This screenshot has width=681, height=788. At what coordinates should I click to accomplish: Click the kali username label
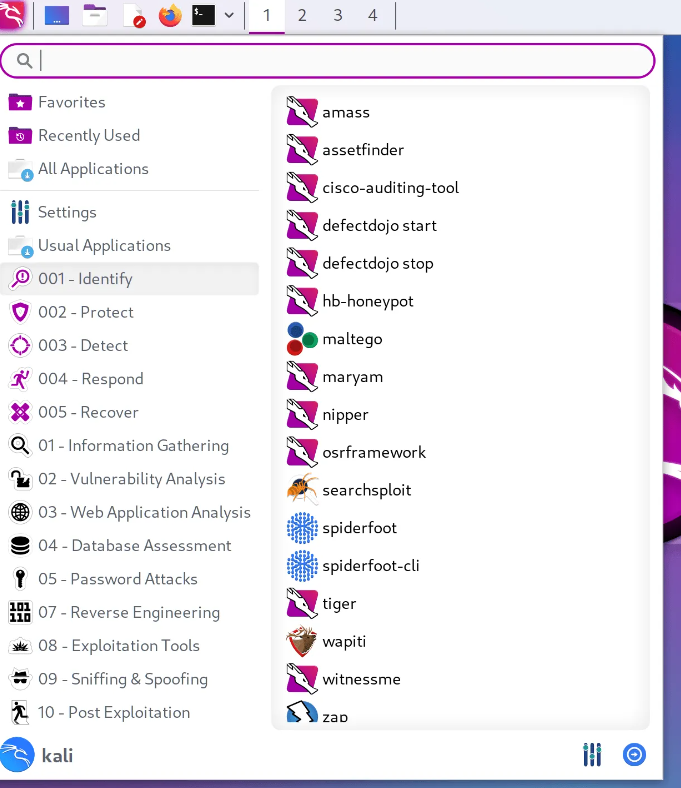pos(57,755)
